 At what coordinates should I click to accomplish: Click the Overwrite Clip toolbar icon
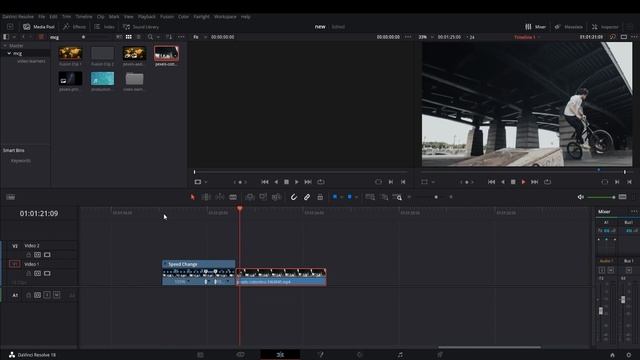click(x=263, y=197)
